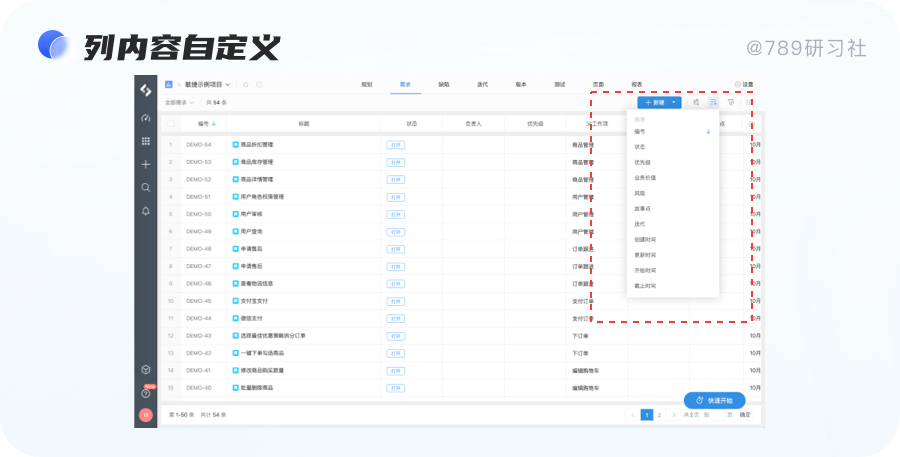Switch to the 页面 tab
The image size is (900, 457).
coord(598,84)
